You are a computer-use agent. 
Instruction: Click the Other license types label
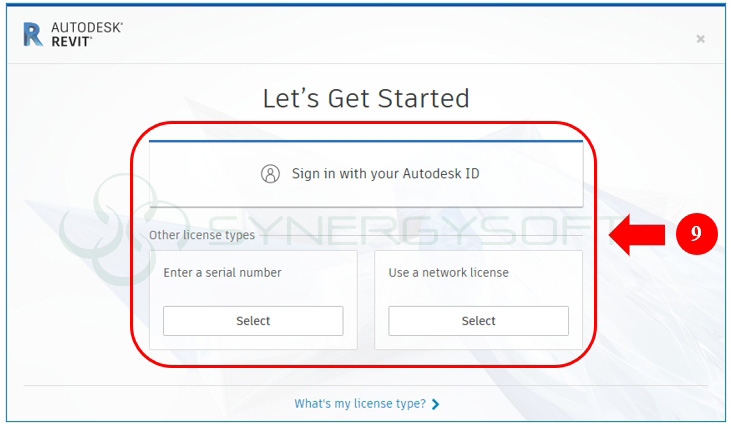[201, 235]
